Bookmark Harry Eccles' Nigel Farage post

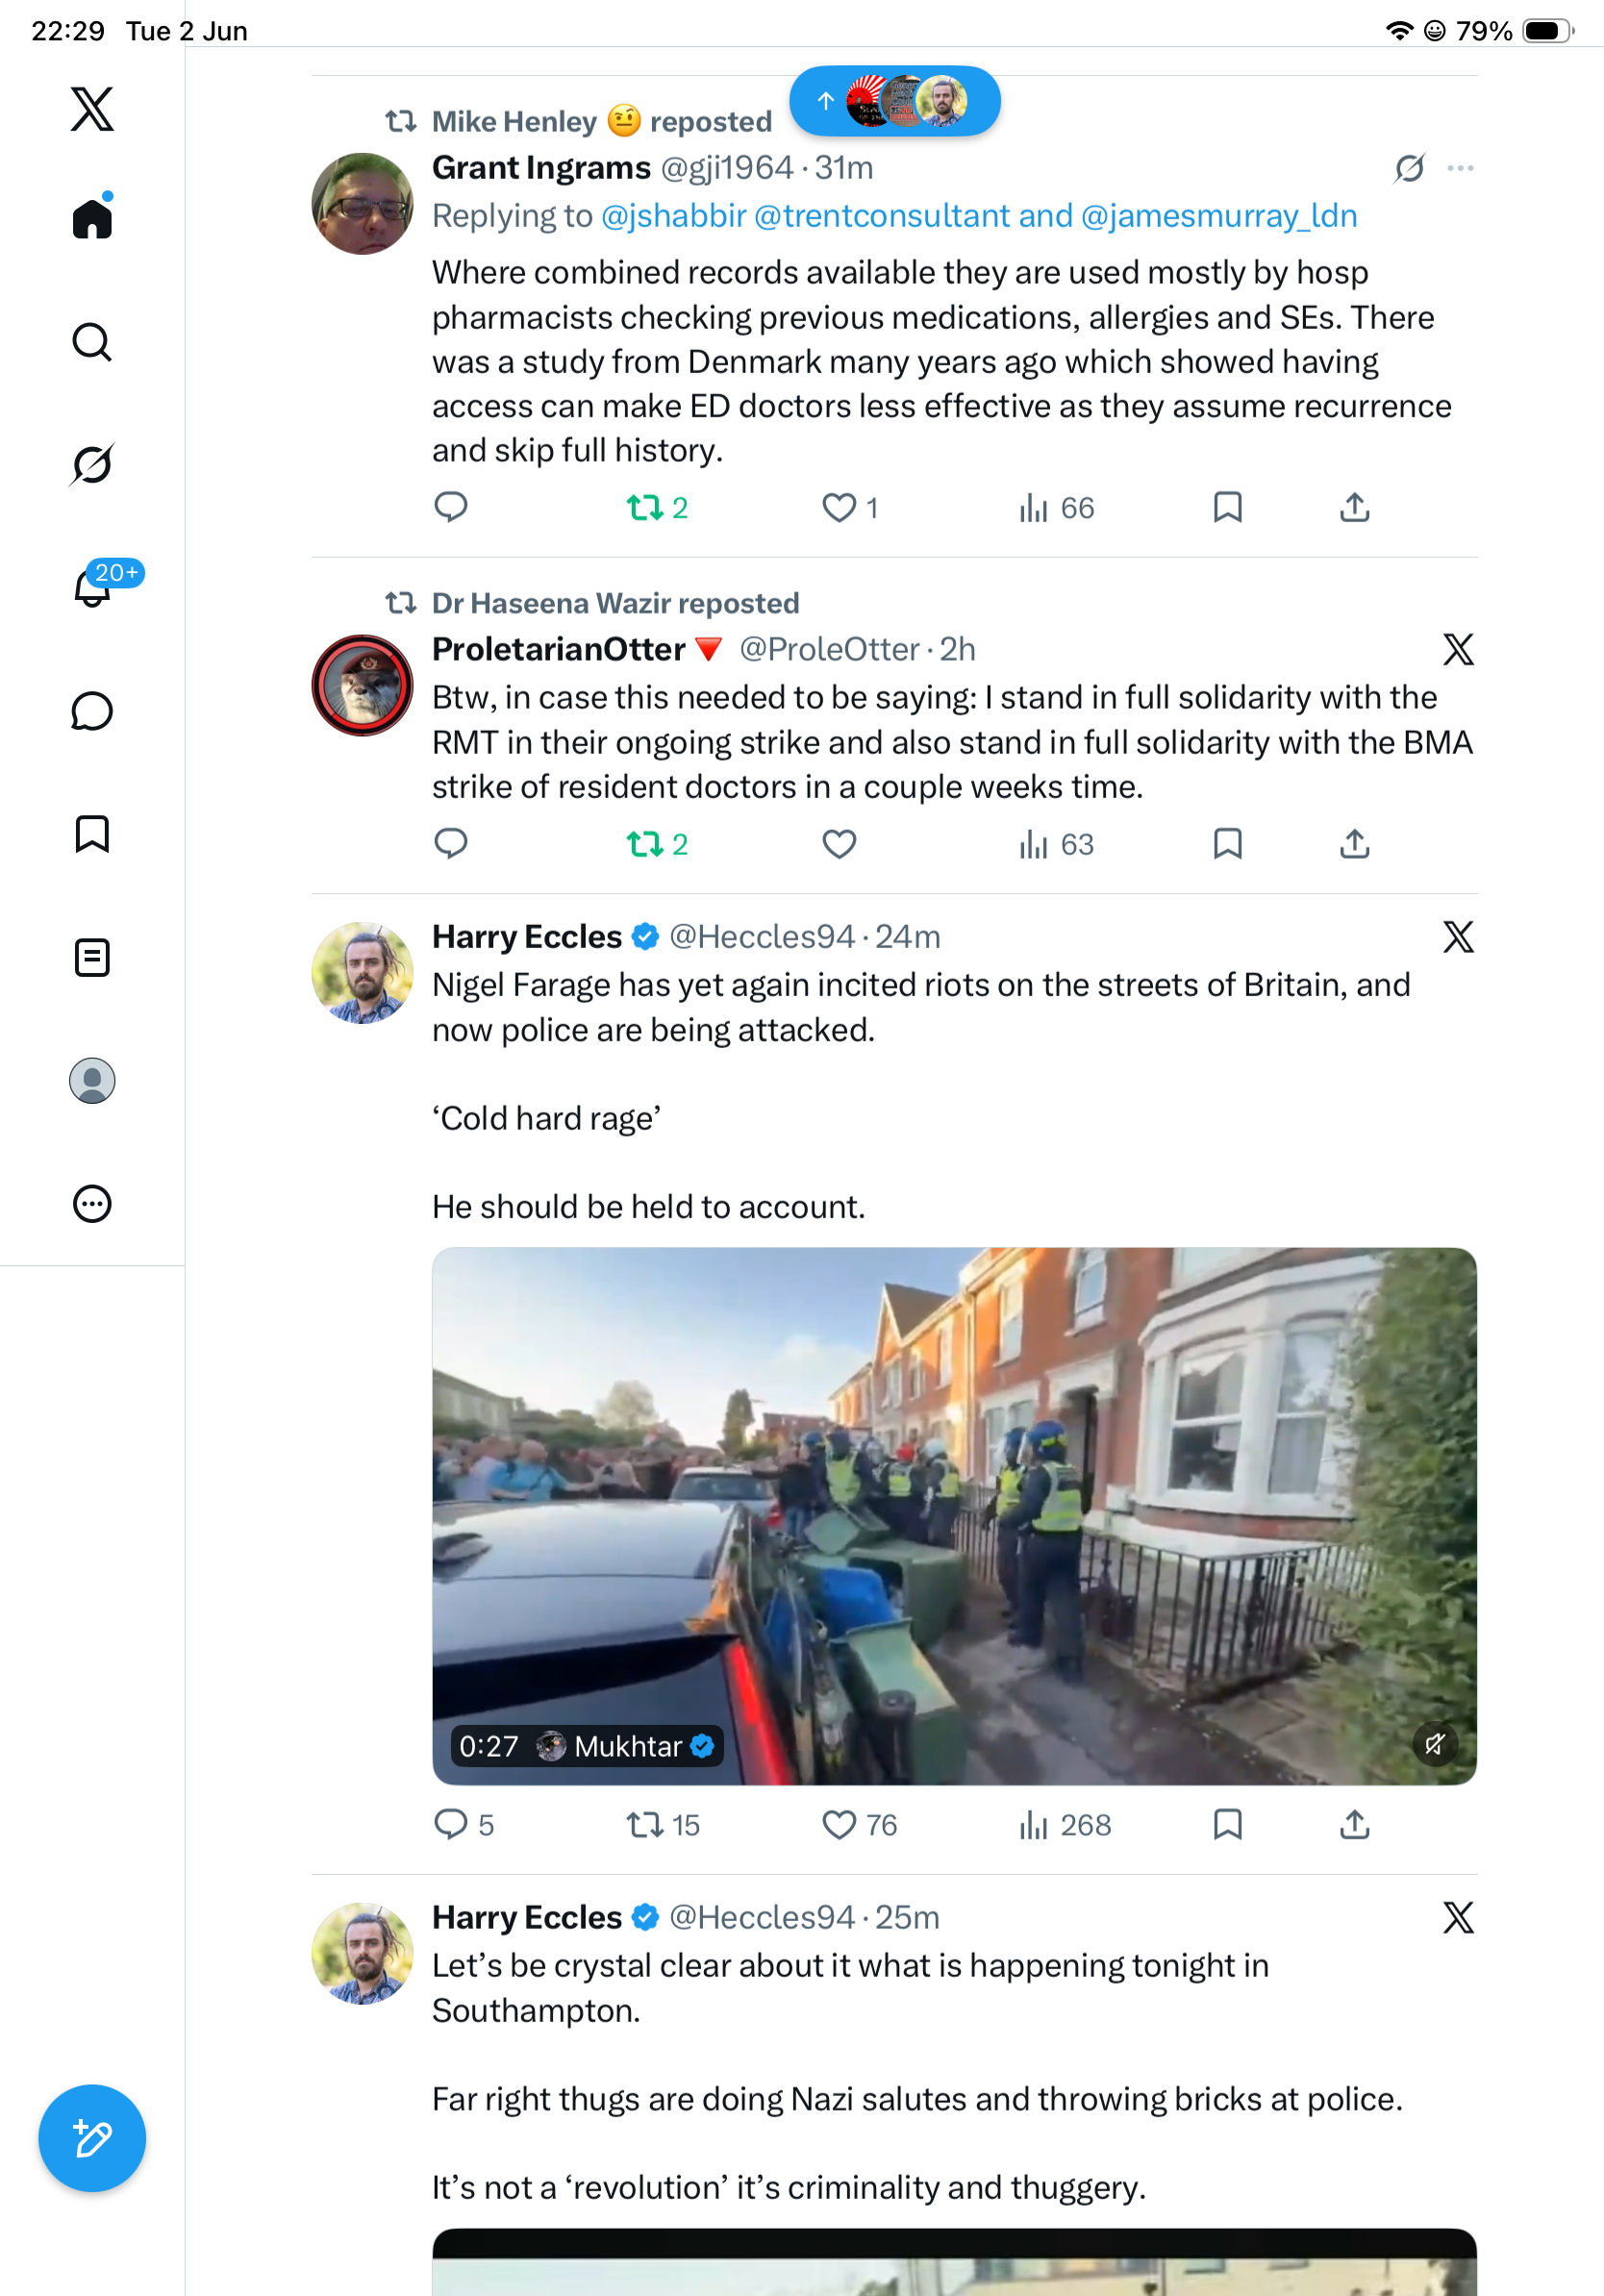tap(1227, 1824)
